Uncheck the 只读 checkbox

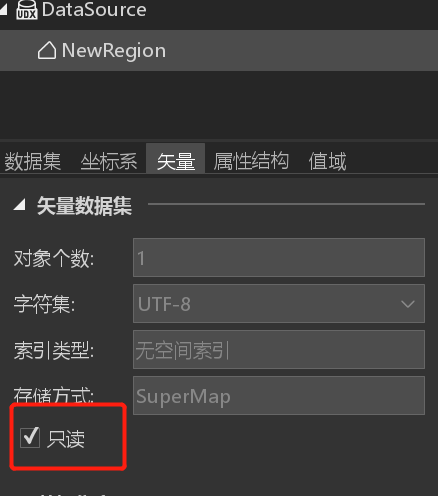point(30,438)
